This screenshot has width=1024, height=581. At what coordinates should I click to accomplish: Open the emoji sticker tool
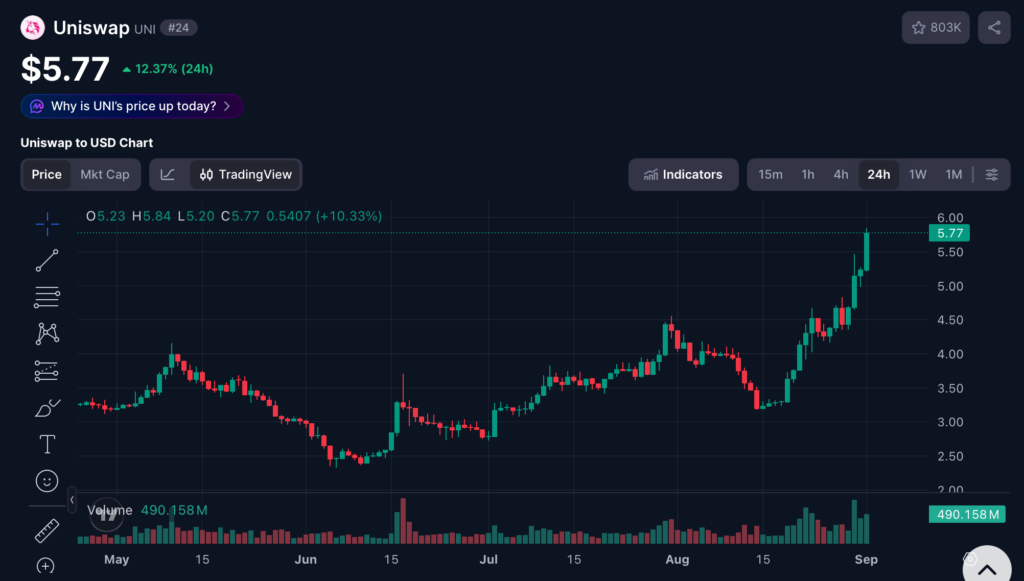[x=47, y=481]
